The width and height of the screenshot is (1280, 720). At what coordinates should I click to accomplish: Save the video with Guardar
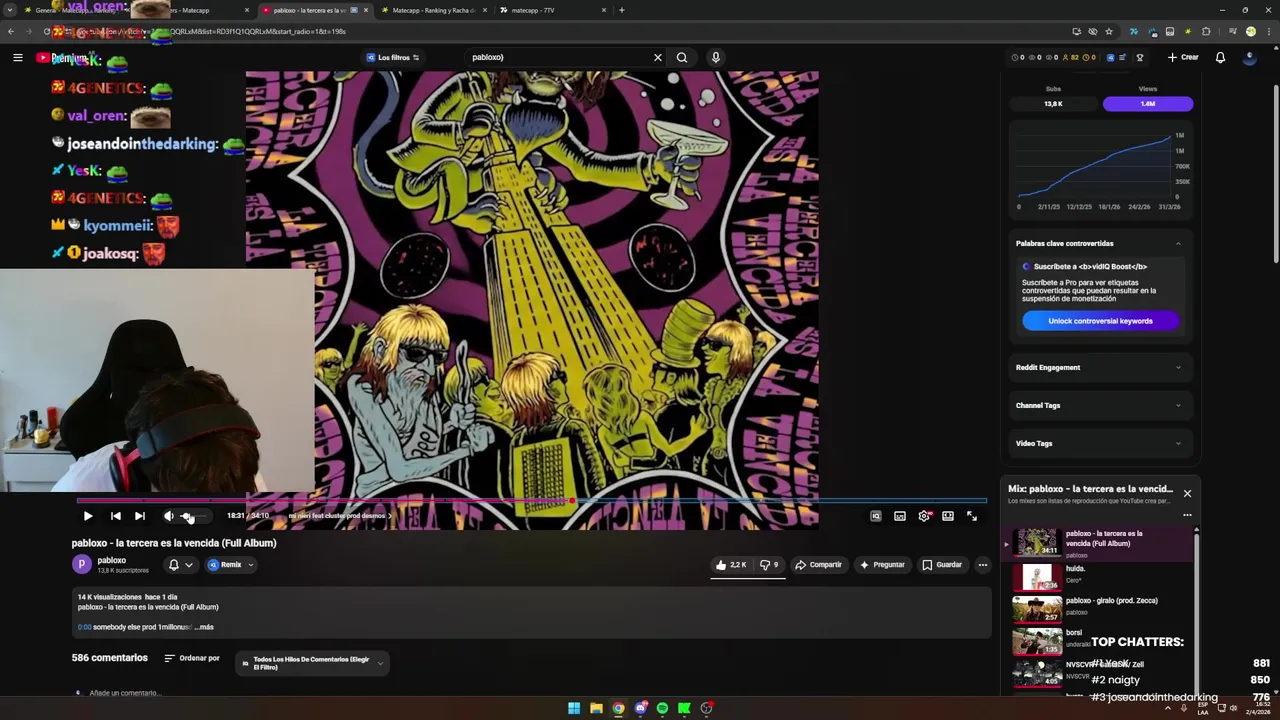click(x=942, y=565)
